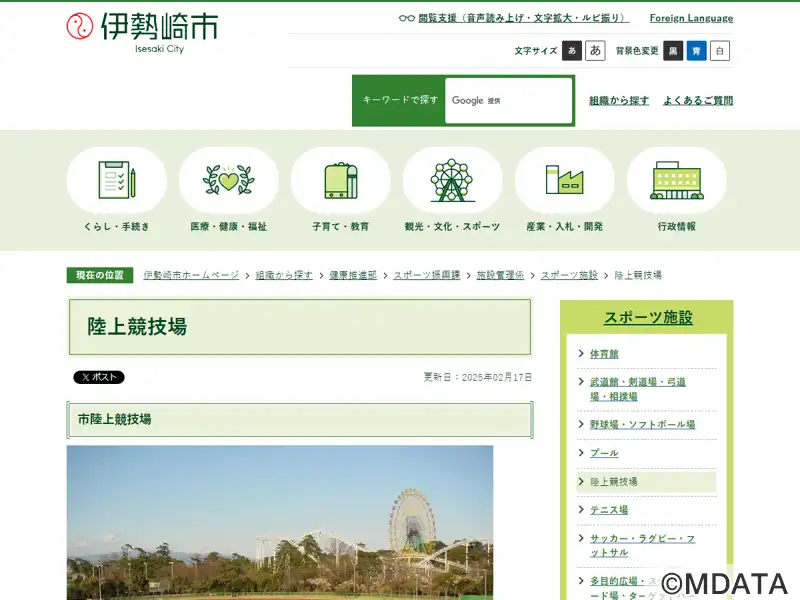Viewport: 800px width, 600px height.
Task: Click the よくあるご質問 link
Action: tap(697, 101)
